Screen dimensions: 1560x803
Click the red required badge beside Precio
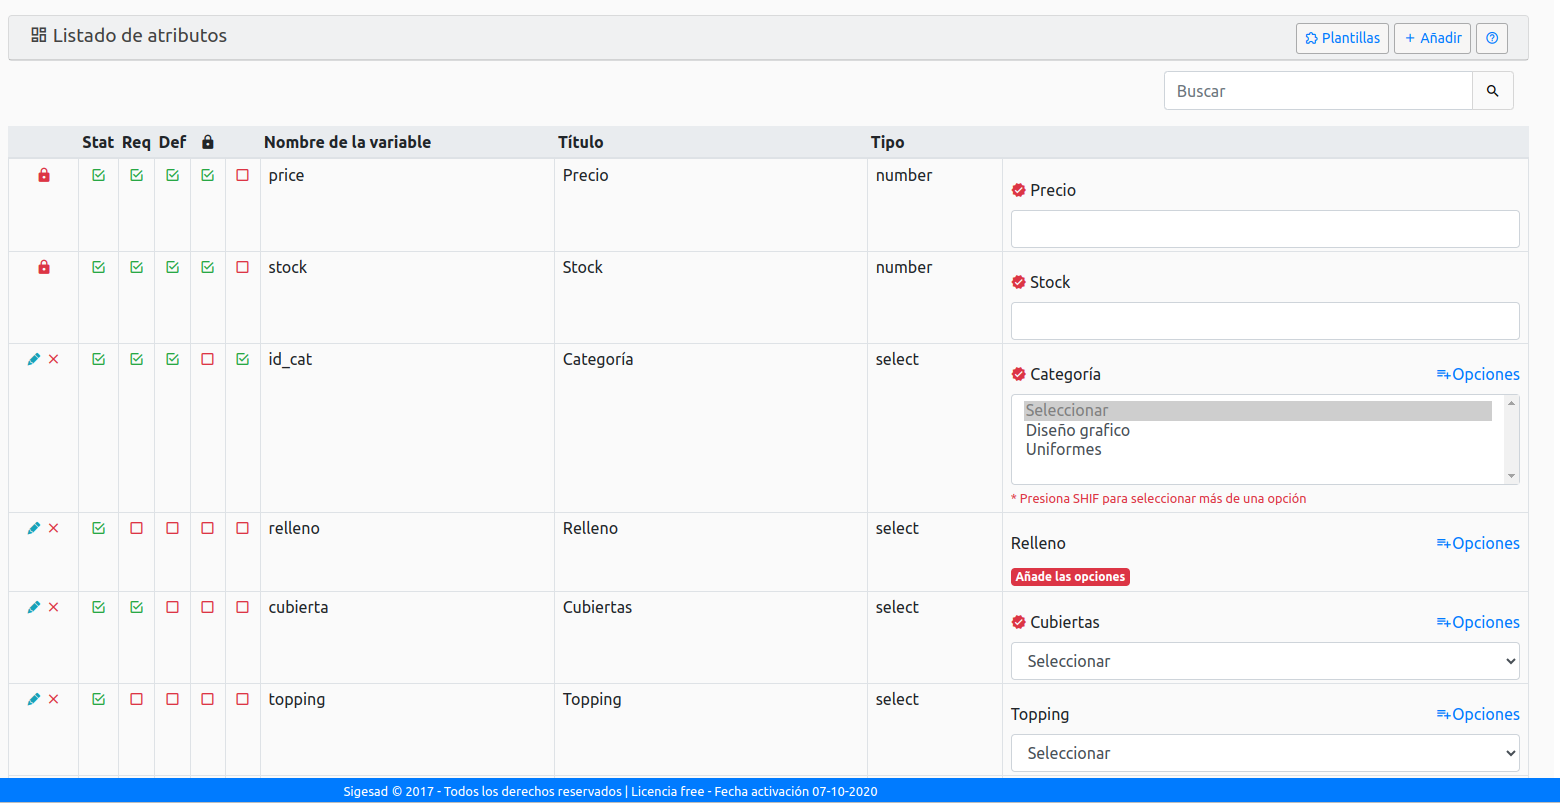click(x=1019, y=190)
